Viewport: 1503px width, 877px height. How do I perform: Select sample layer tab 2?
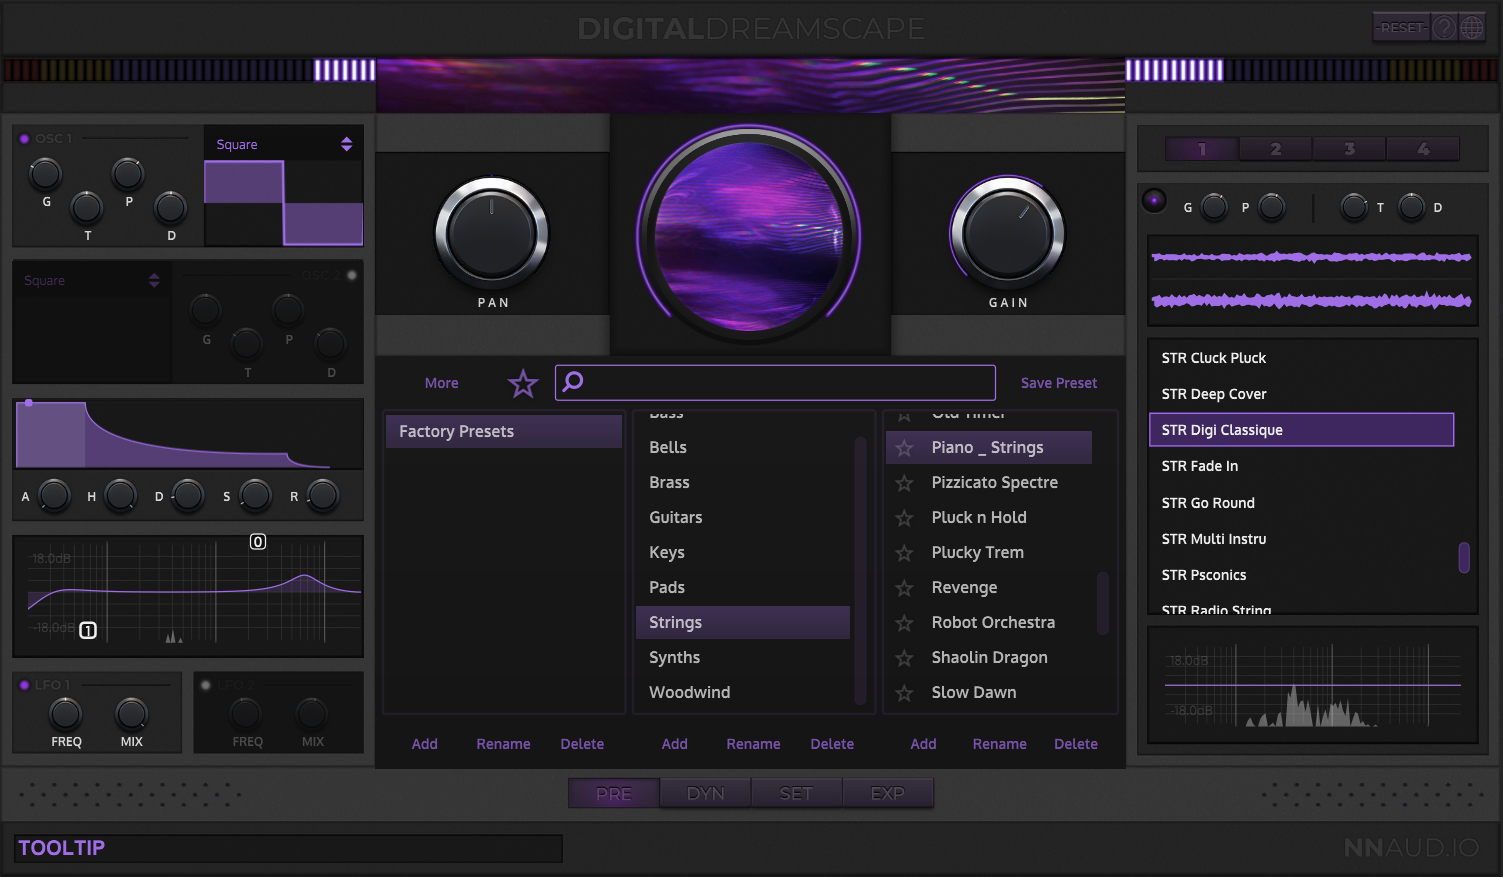point(1276,149)
